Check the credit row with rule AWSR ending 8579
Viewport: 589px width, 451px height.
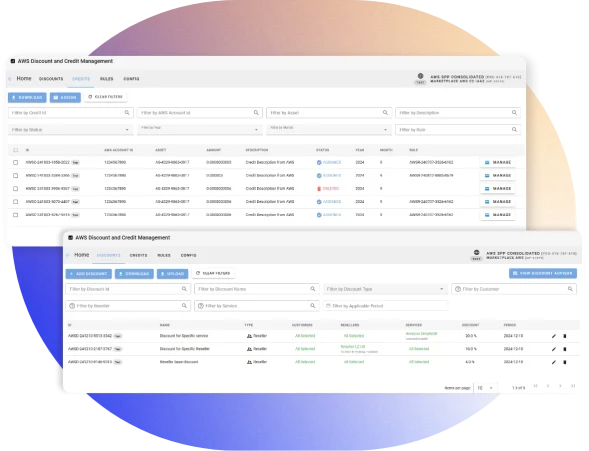click(15, 175)
